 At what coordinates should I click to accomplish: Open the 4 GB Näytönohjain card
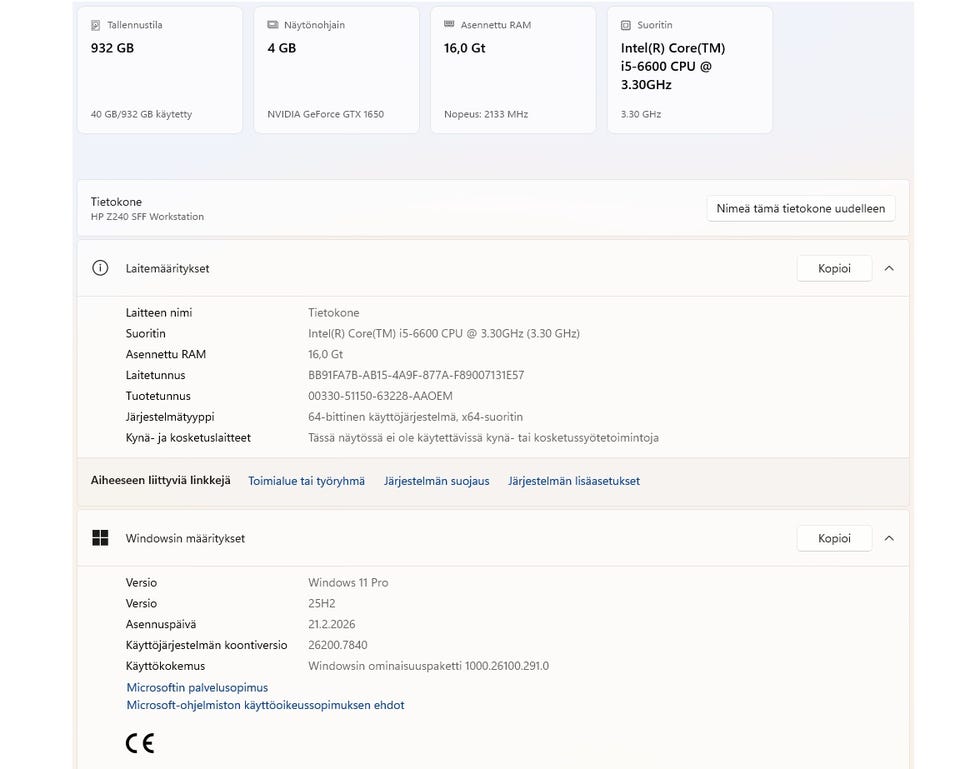[336, 70]
